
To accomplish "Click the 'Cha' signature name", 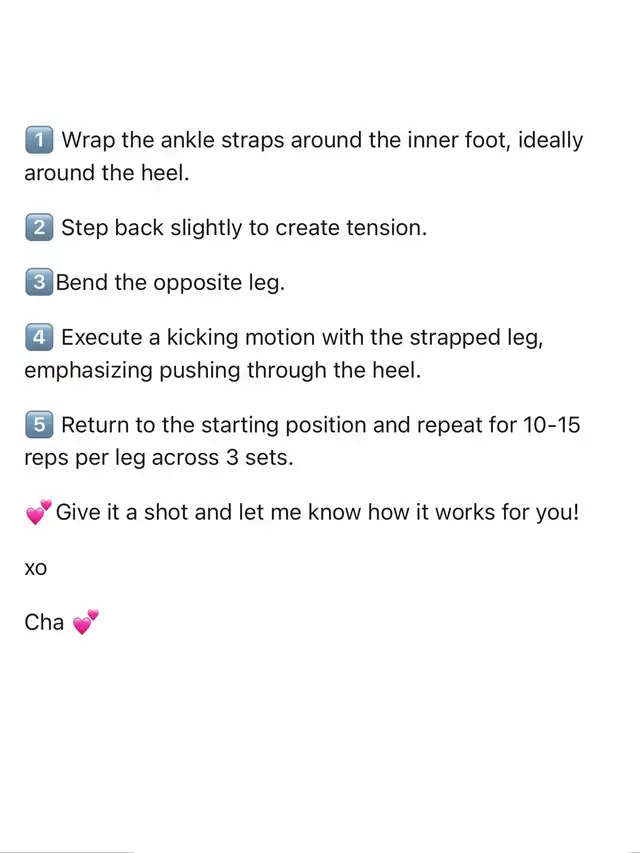I will pos(44,623).
